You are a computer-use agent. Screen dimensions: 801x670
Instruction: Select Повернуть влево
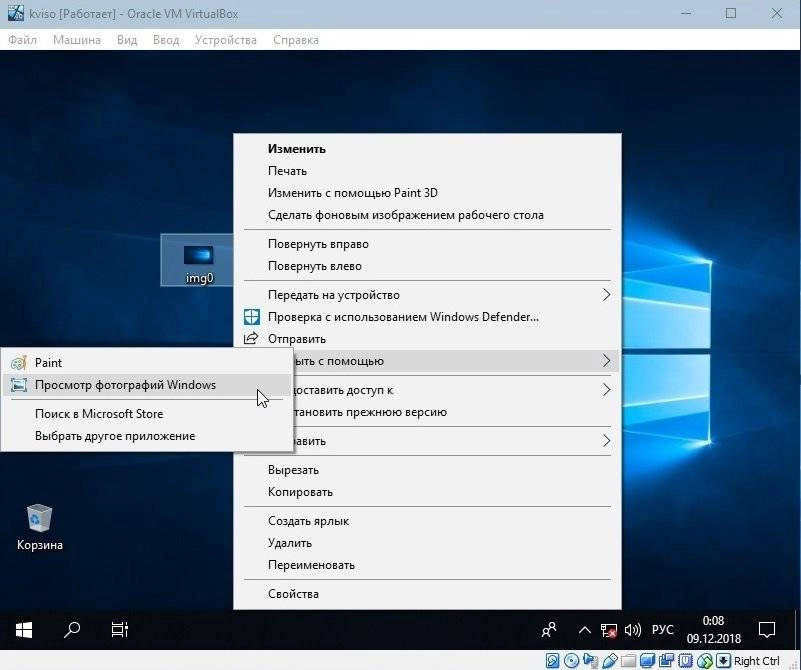pos(427,266)
